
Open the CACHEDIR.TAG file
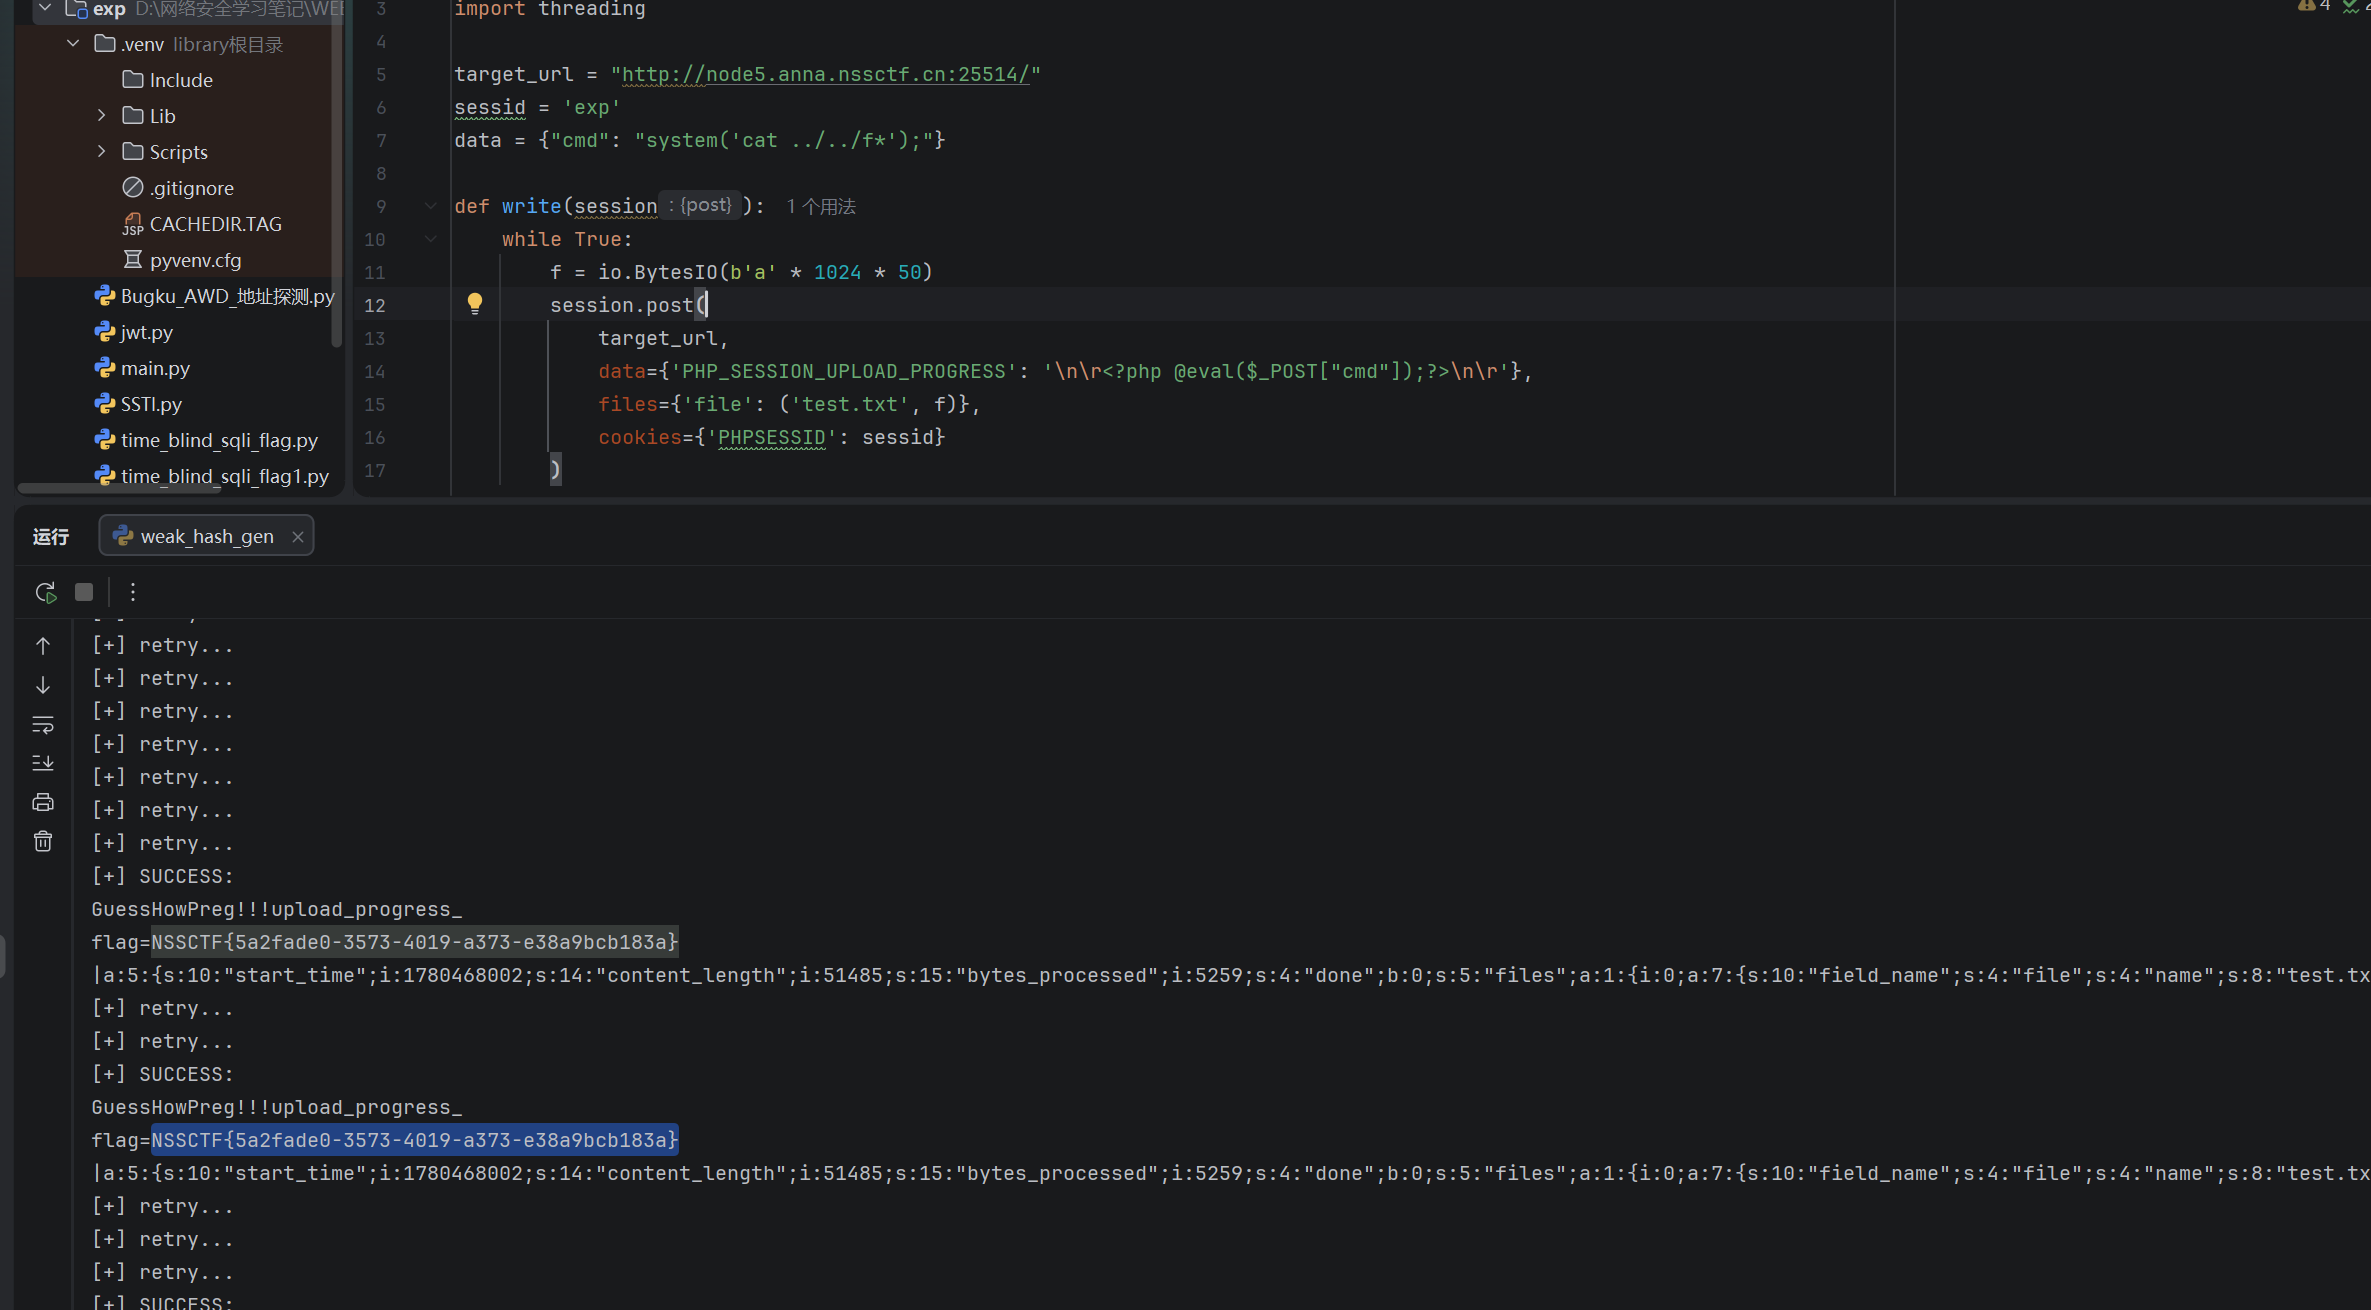[215, 224]
